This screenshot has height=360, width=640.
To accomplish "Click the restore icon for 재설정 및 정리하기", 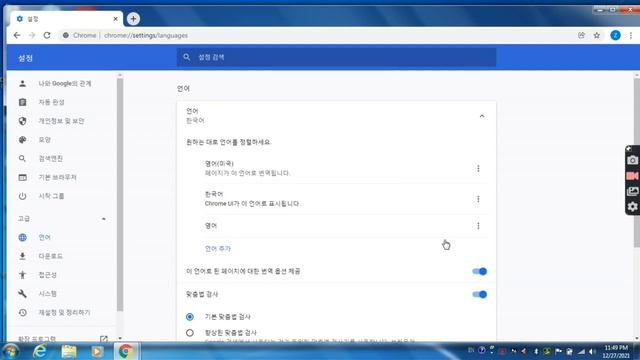I will coord(22,312).
